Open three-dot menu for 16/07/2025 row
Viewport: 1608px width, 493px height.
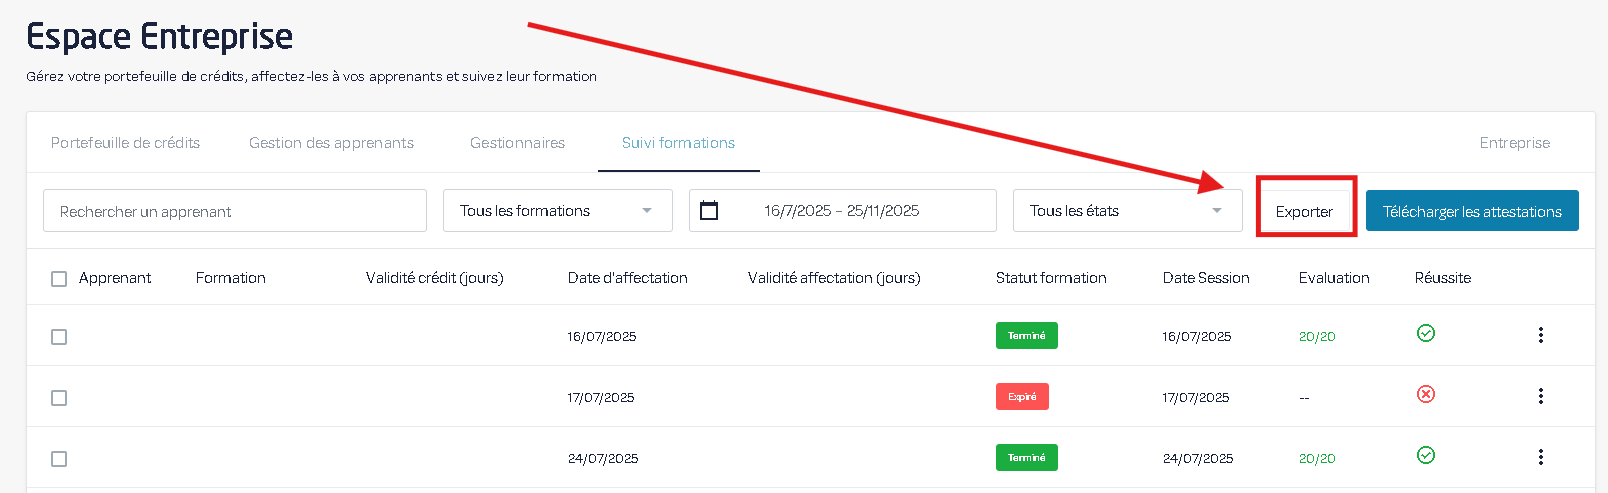1540,335
